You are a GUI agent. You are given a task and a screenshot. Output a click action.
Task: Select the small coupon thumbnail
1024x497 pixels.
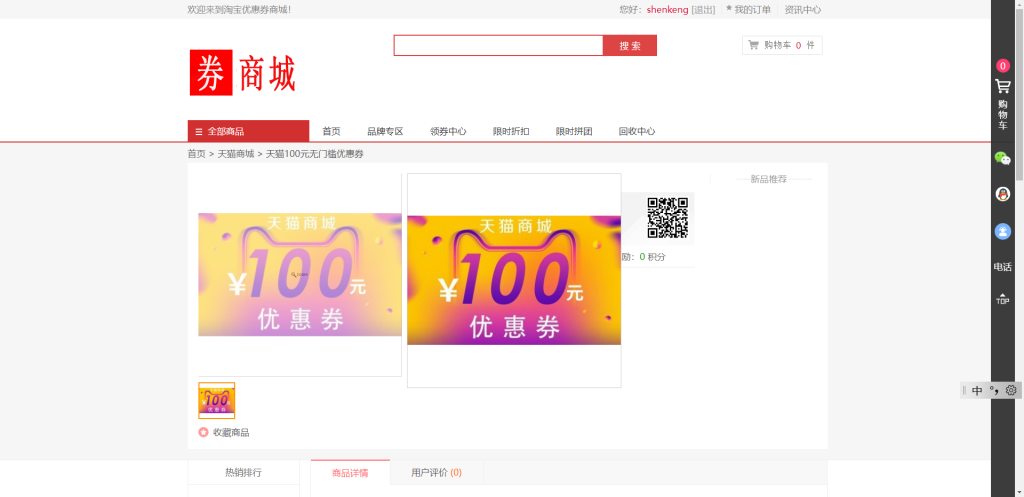(217, 400)
